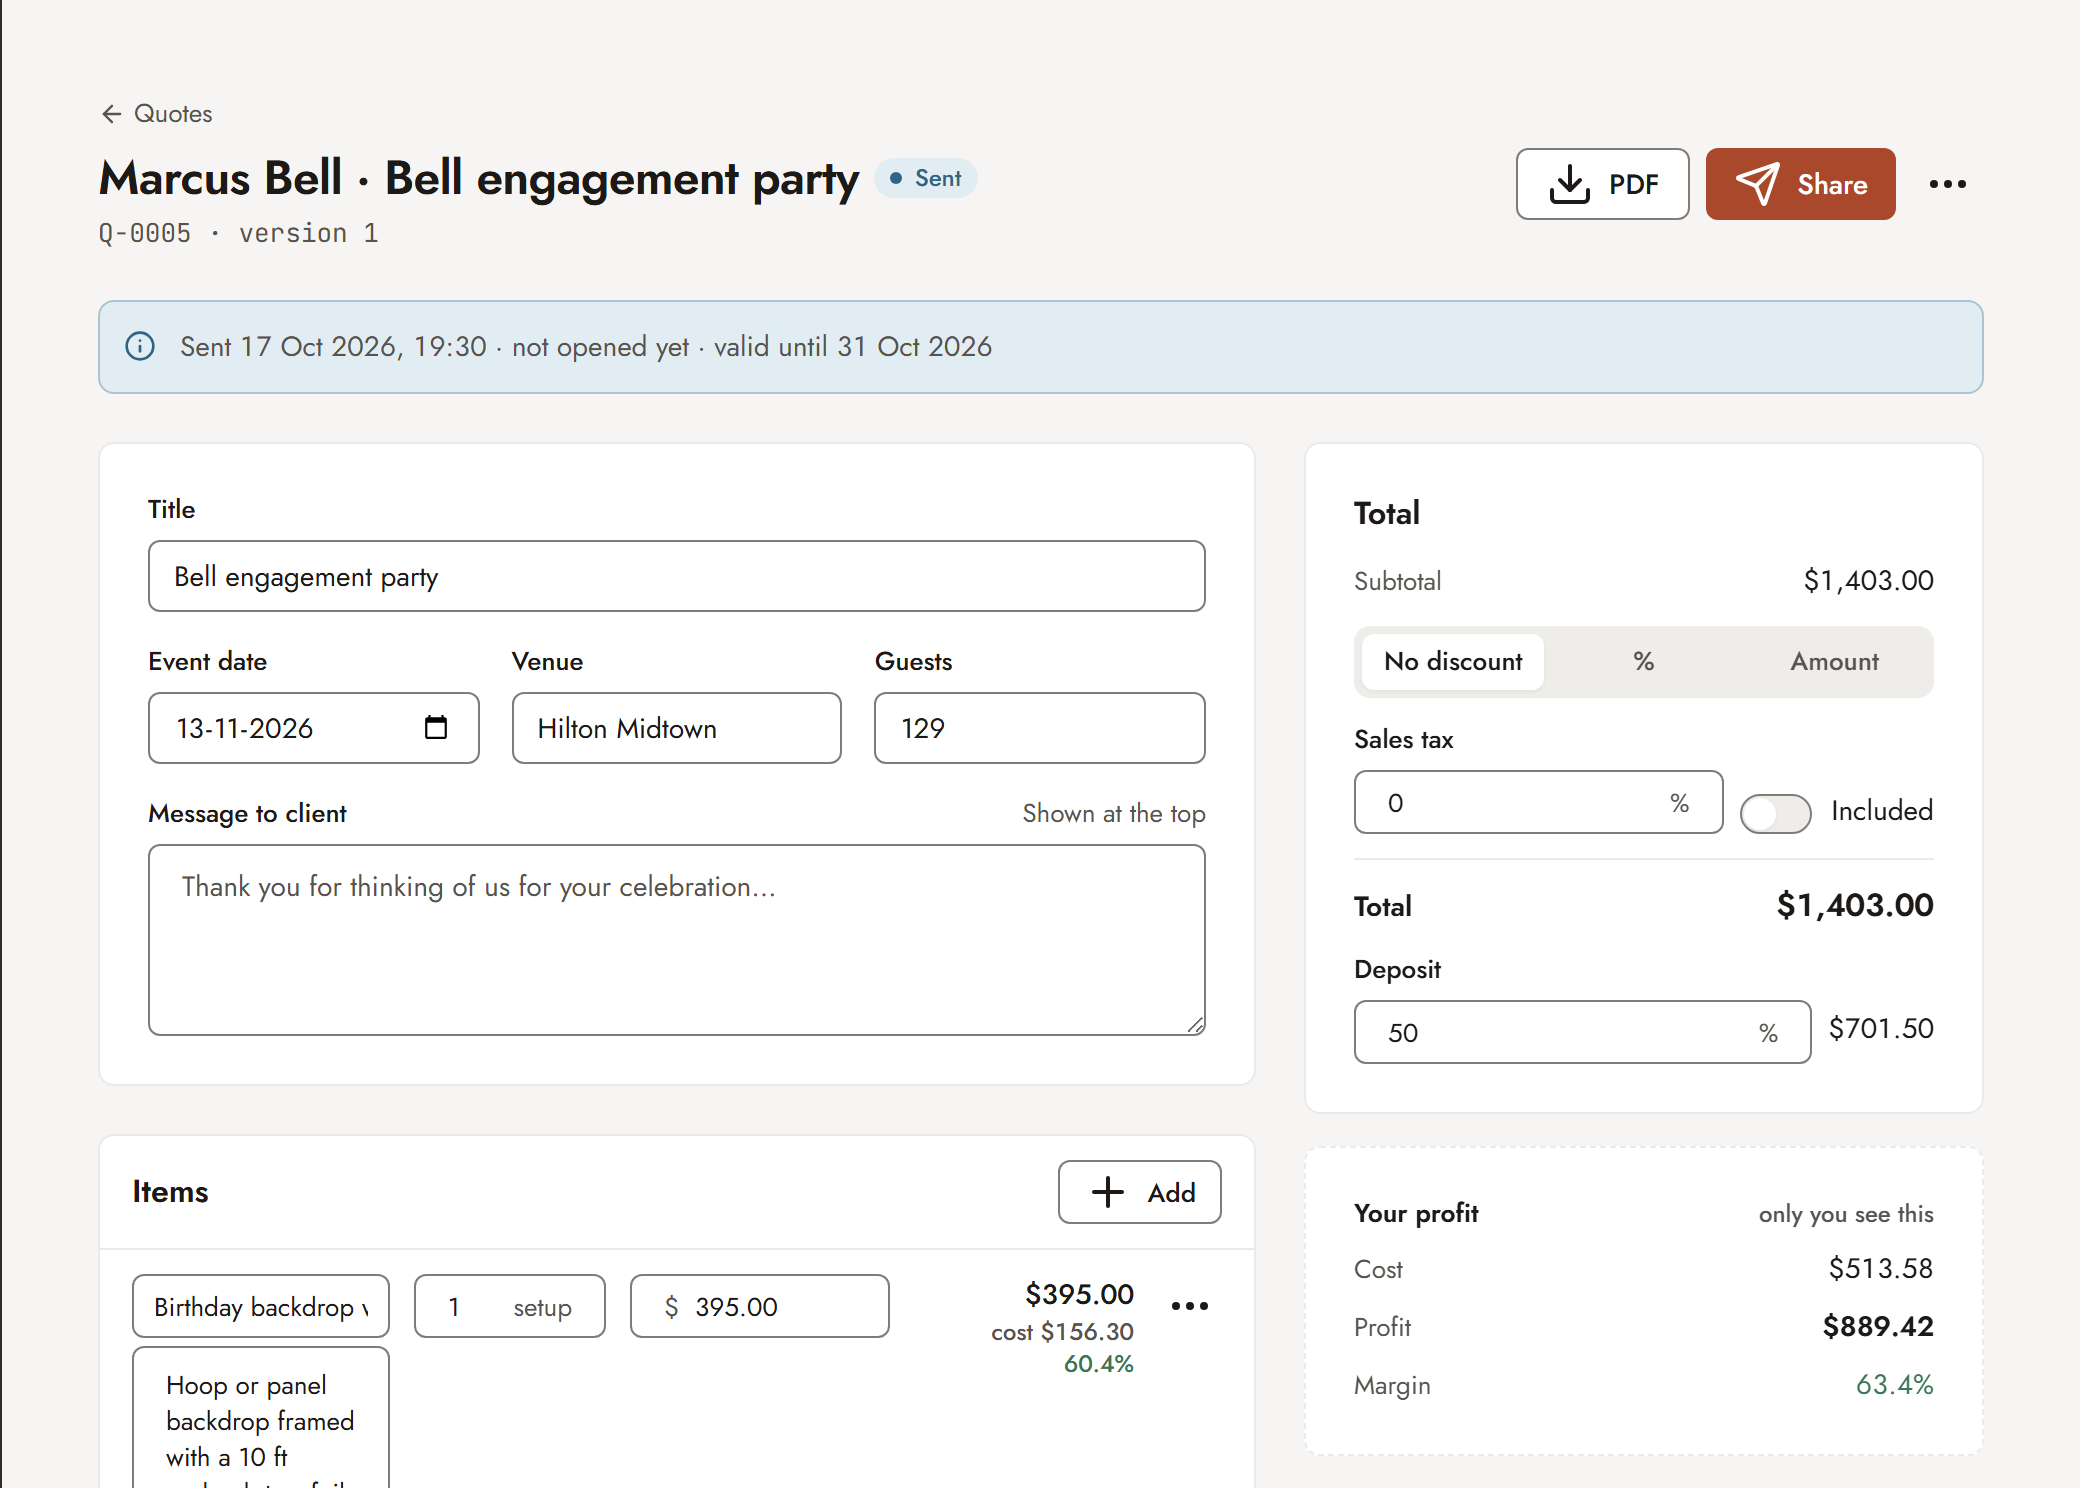Image resolution: width=2080 pixels, height=1488 pixels.
Task: Switch discount to percentage
Action: (1643, 662)
